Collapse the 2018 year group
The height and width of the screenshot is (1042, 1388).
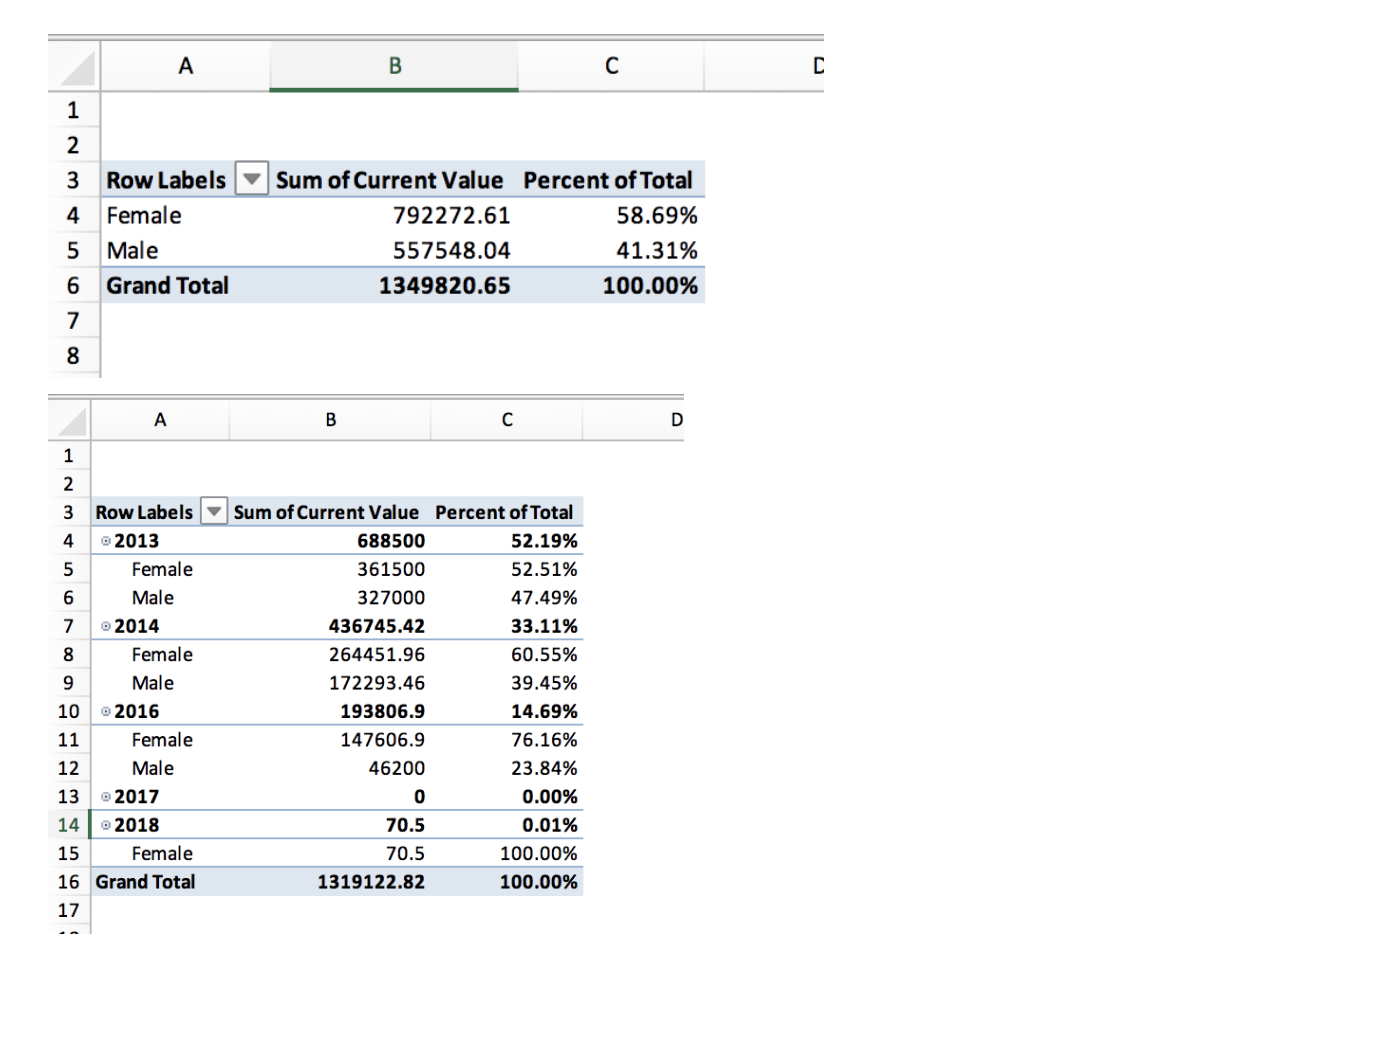106,825
